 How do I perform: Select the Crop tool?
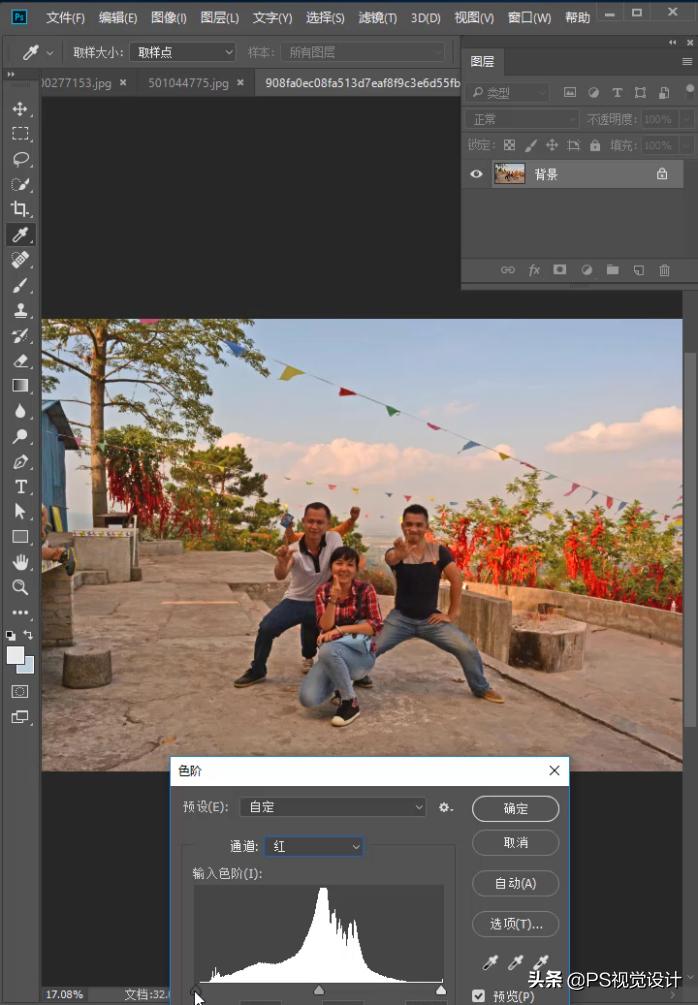[20, 209]
